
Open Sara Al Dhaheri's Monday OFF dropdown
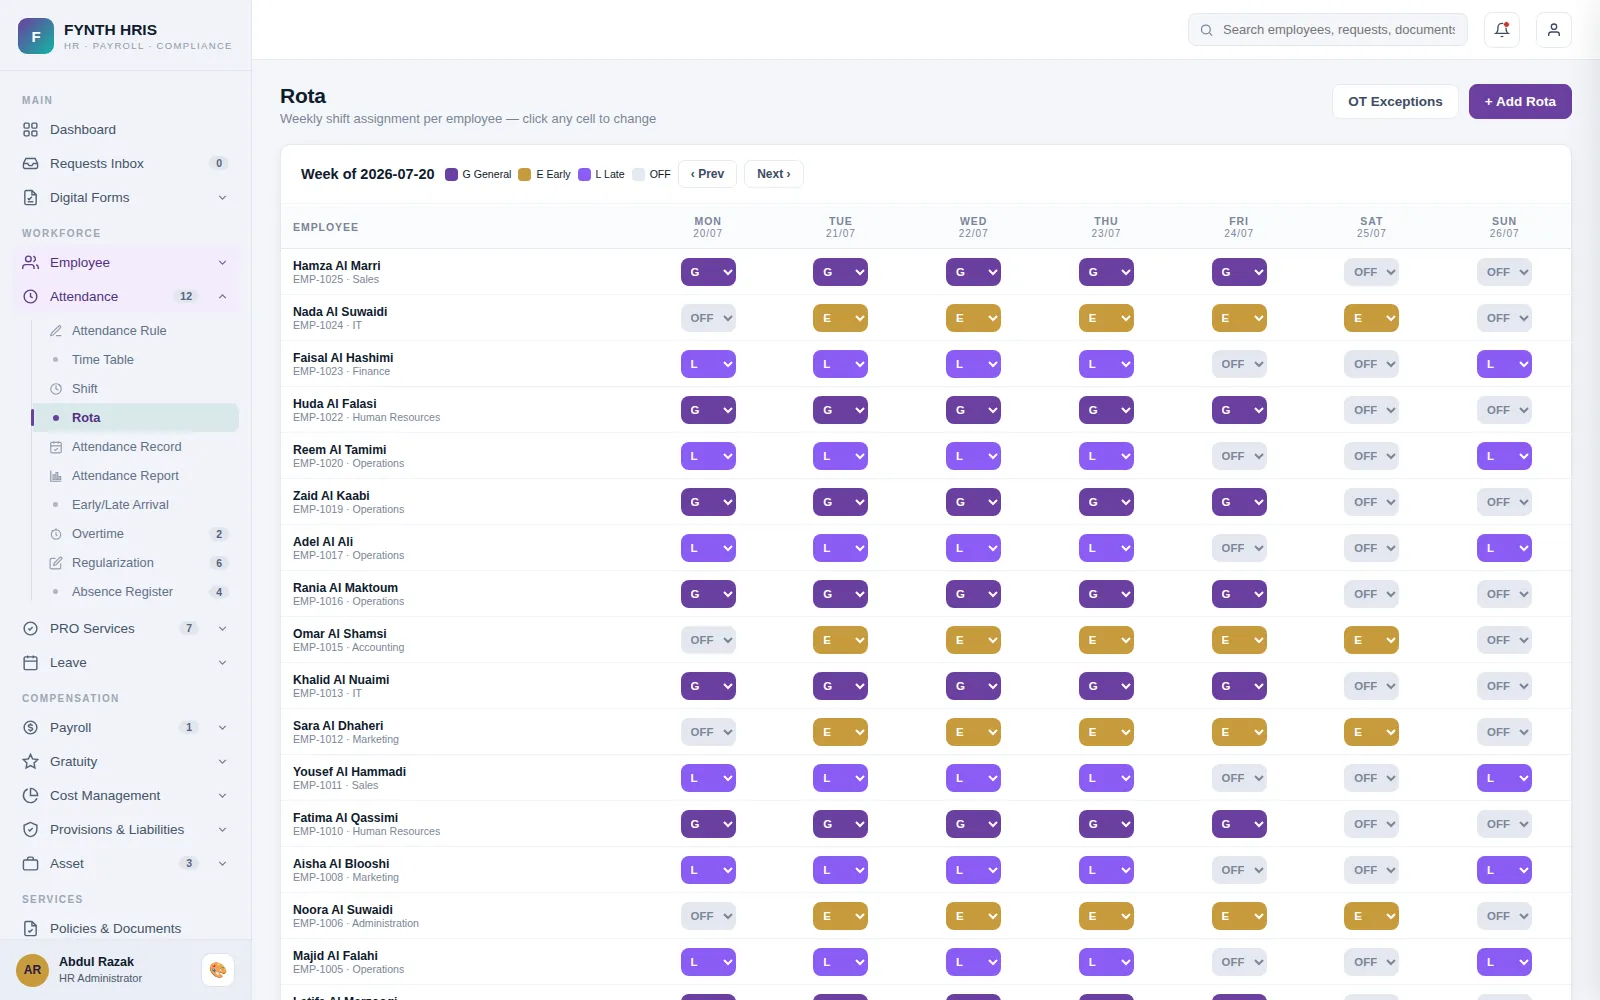[708, 732]
